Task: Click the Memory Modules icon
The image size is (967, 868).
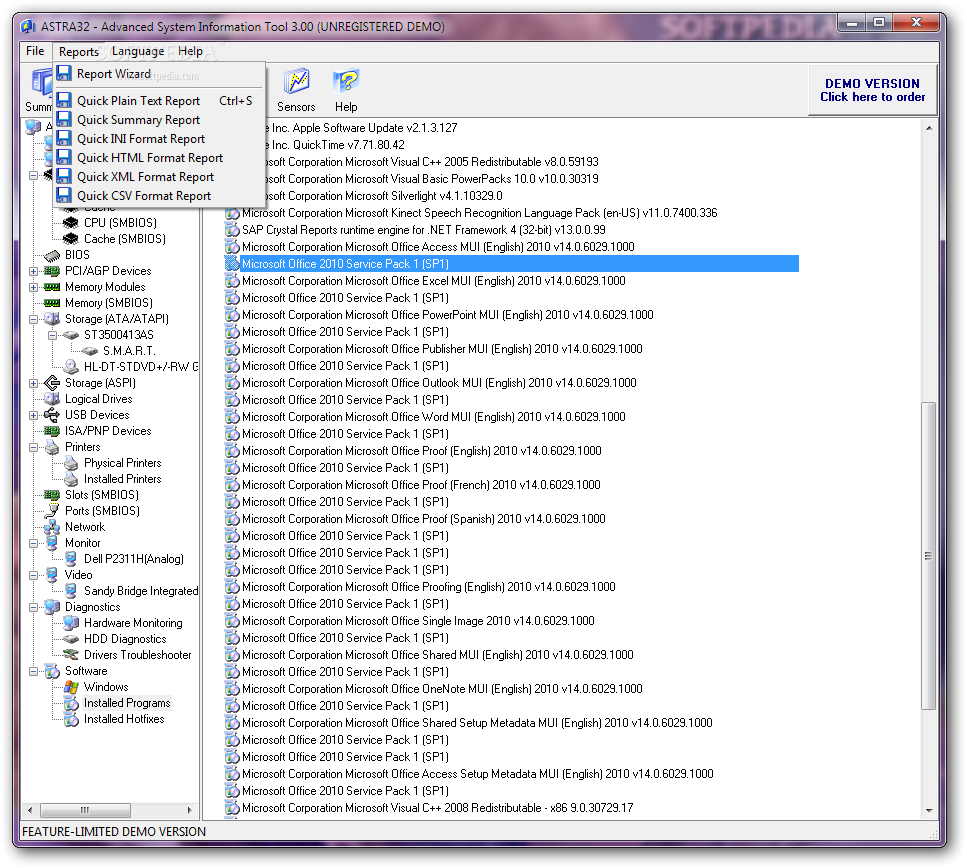Action: (52, 287)
